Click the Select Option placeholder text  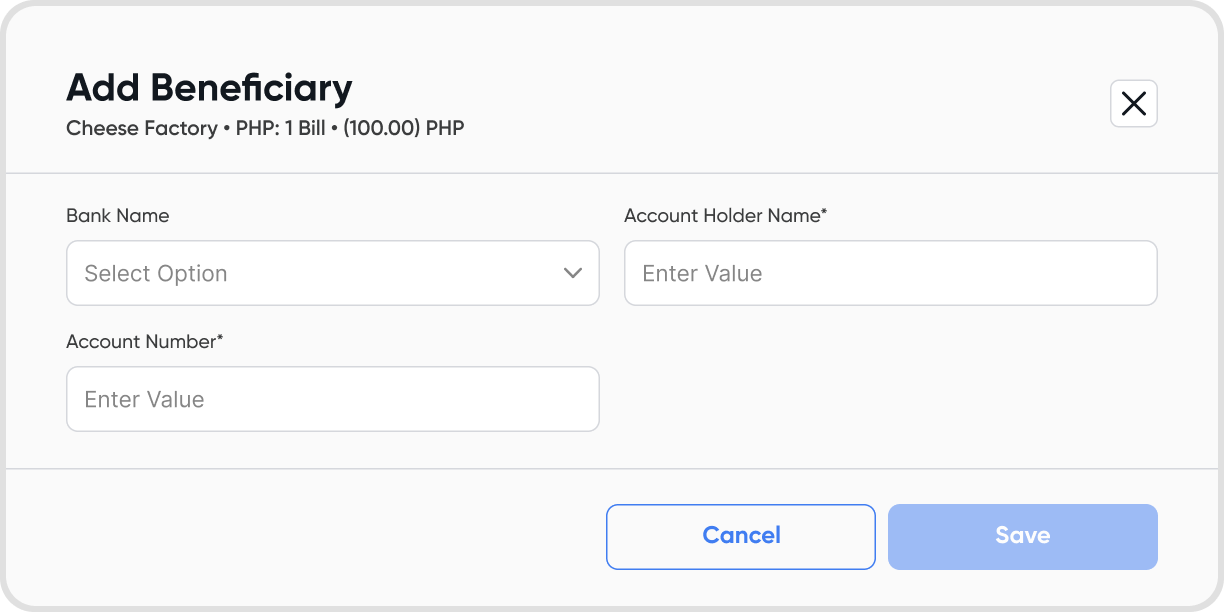pos(156,273)
